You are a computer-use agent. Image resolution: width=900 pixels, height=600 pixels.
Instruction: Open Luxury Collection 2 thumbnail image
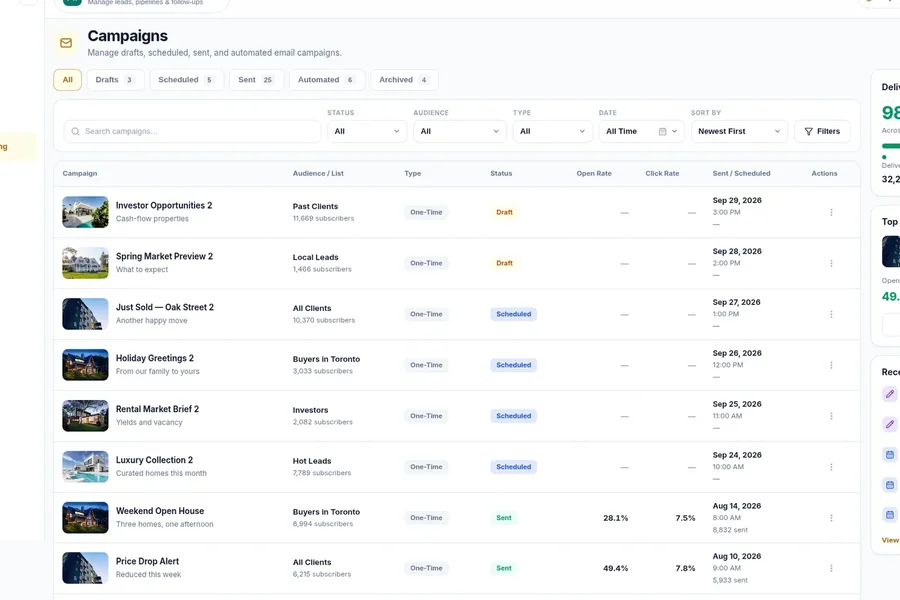click(x=85, y=467)
